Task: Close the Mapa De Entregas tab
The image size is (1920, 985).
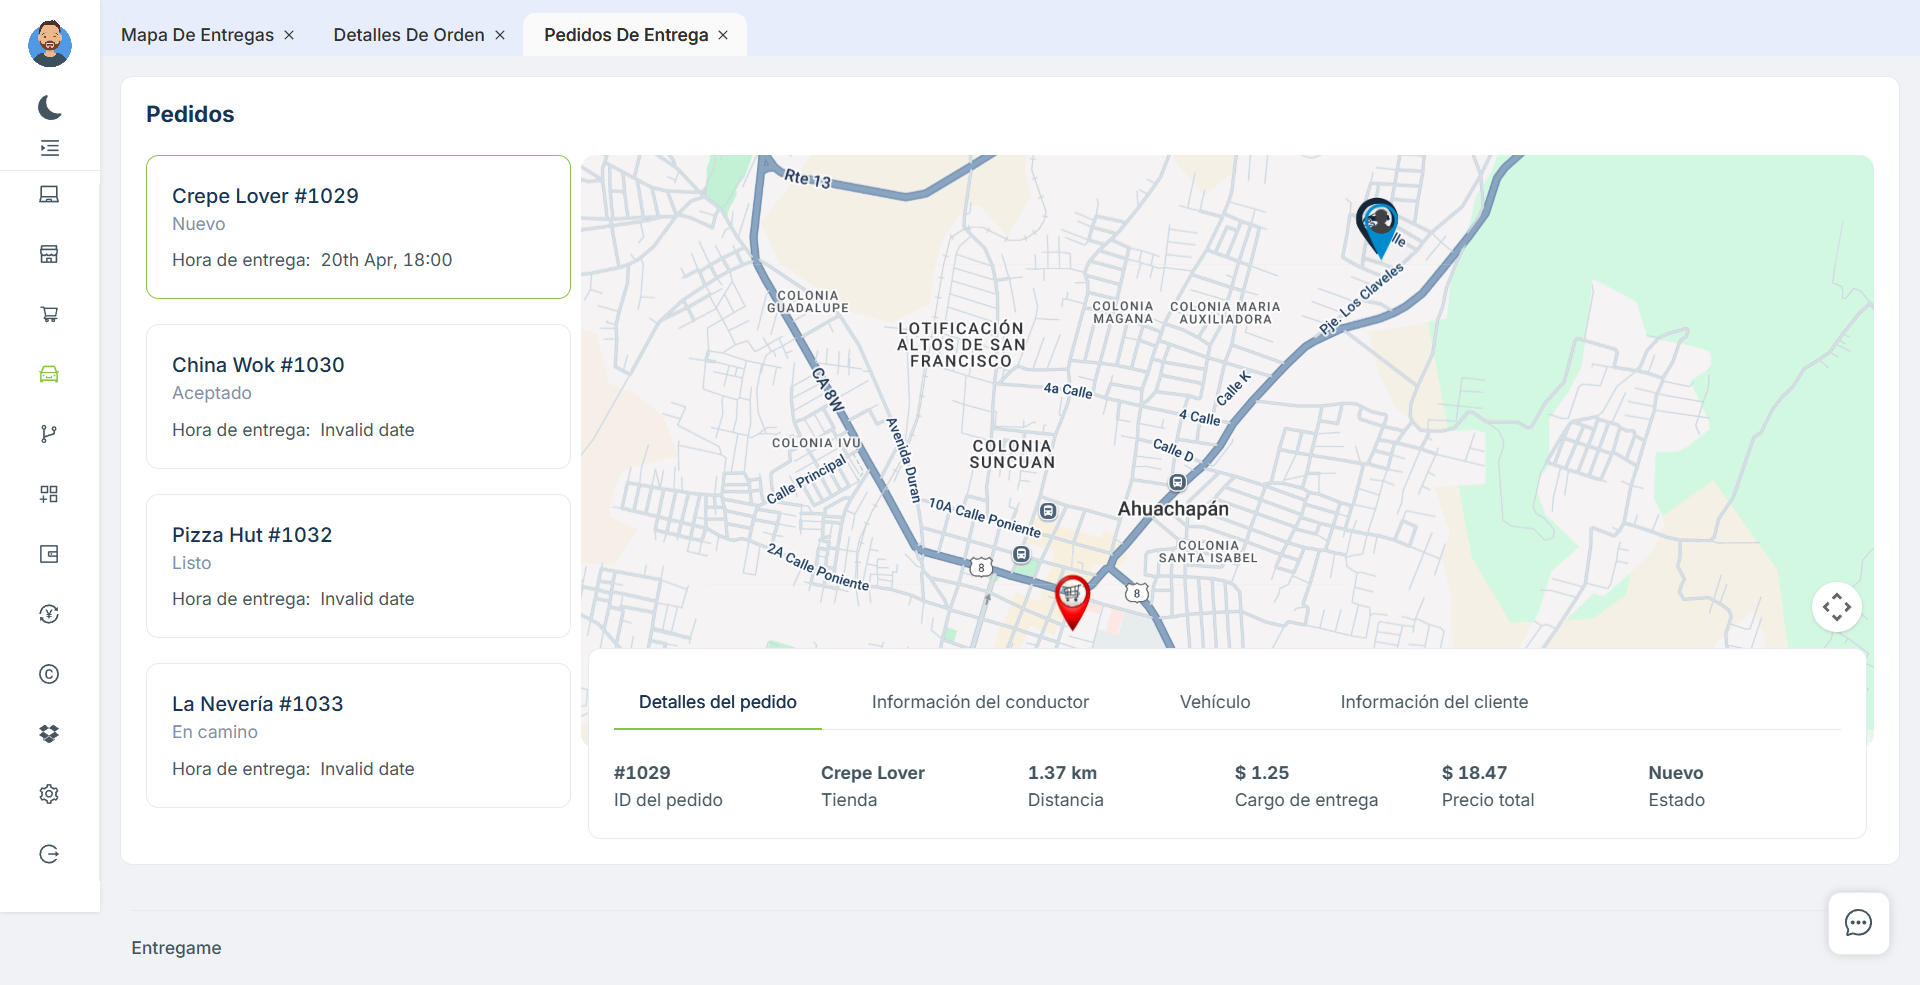Action: [x=289, y=35]
